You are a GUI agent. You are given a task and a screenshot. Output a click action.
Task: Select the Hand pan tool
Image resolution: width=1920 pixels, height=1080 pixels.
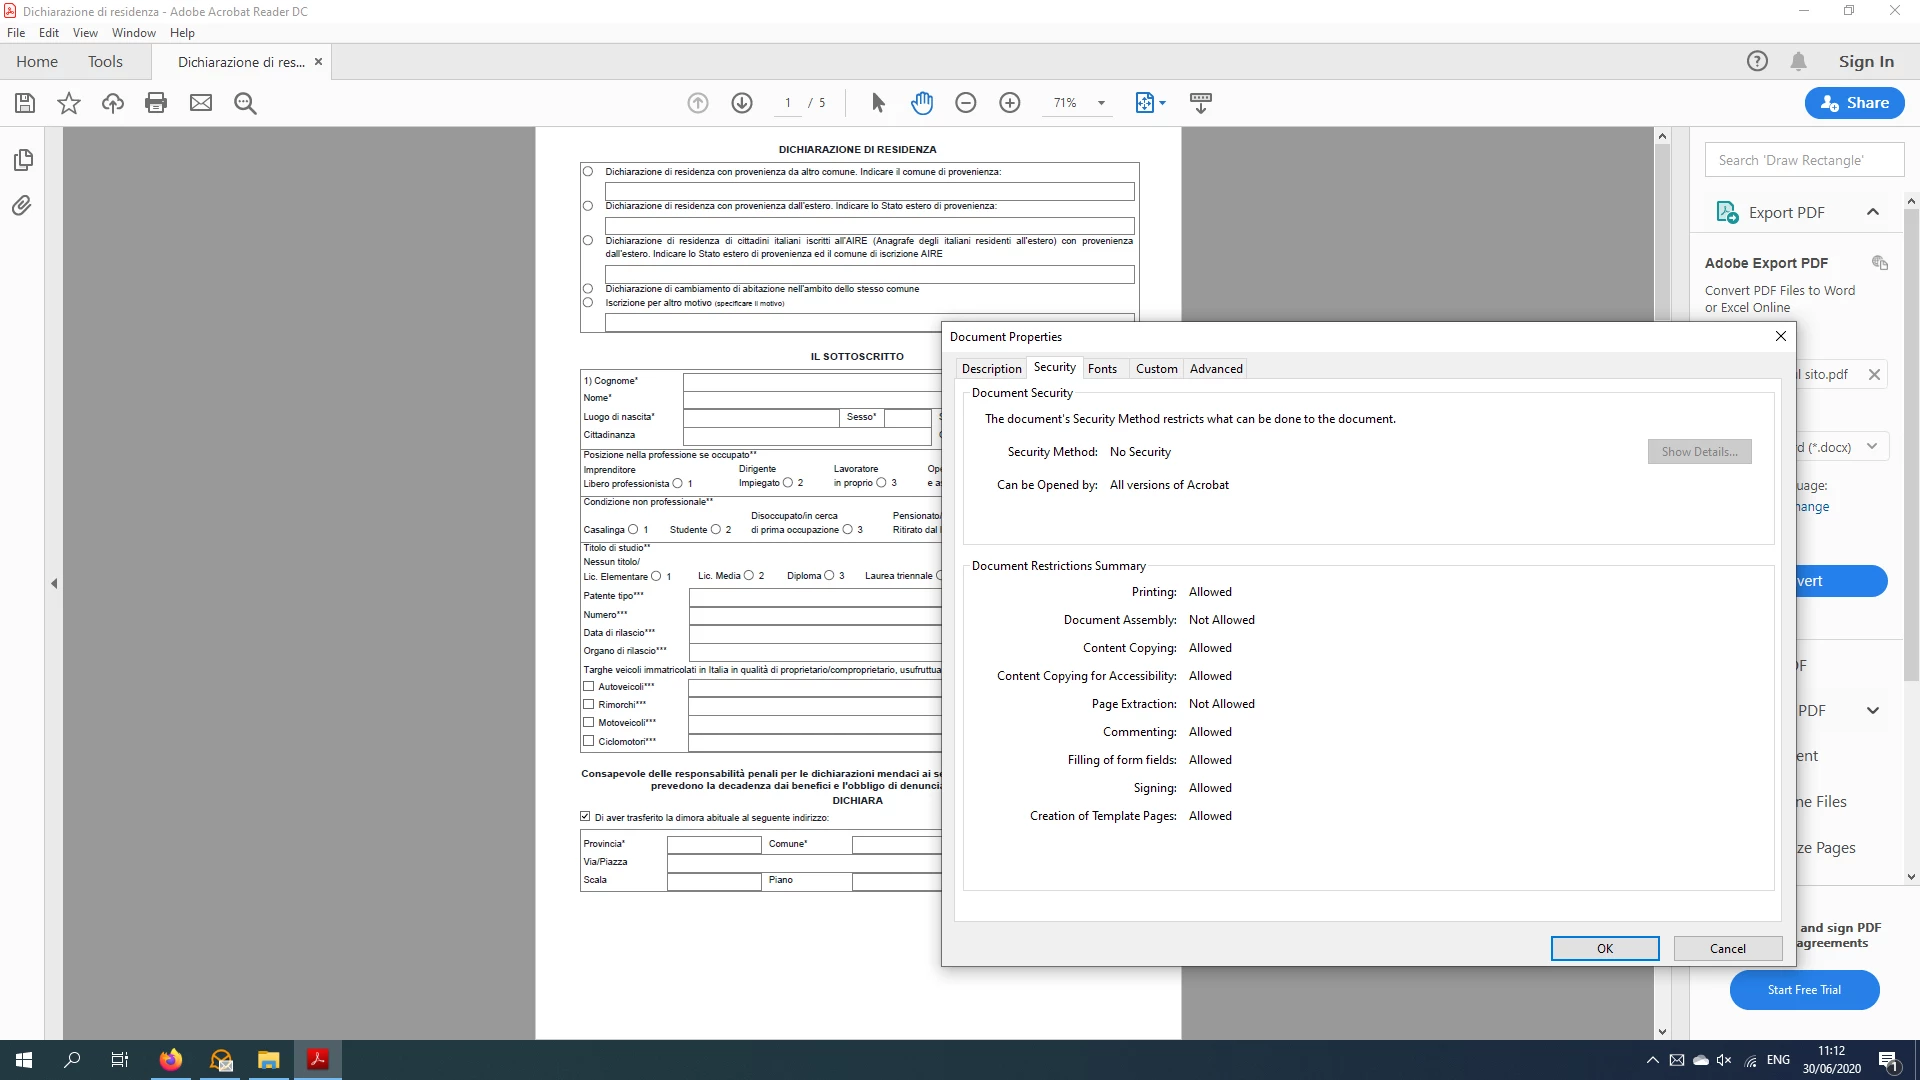click(x=921, y=103)
